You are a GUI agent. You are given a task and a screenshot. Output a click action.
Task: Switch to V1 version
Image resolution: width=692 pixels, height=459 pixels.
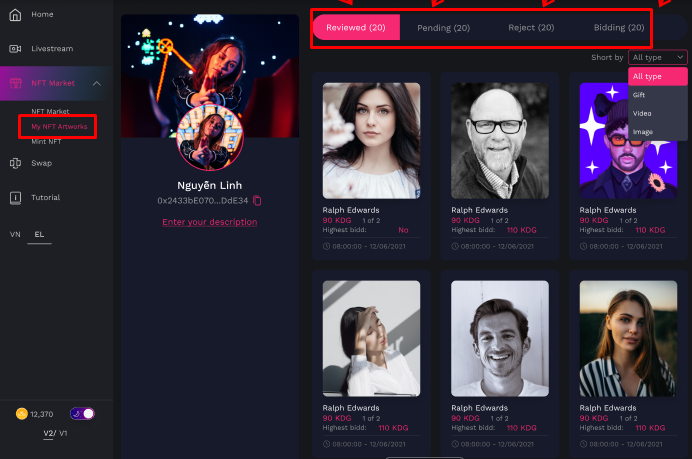click(x=63, y=433)
